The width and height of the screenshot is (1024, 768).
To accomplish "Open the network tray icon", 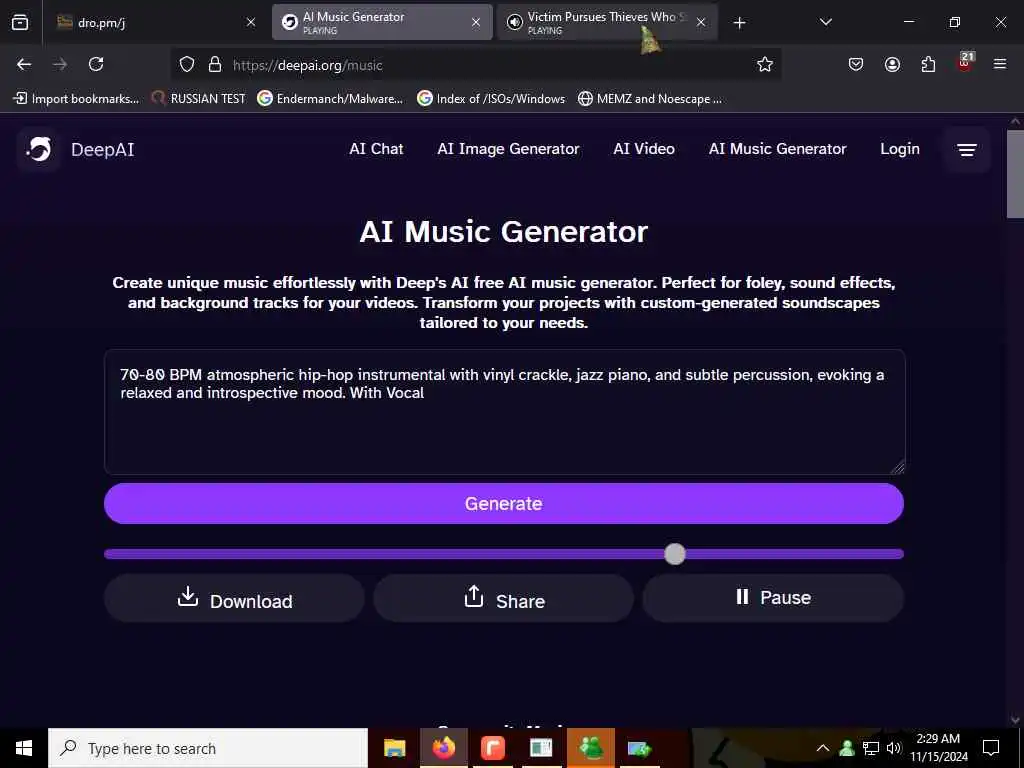I will point(871,748).
